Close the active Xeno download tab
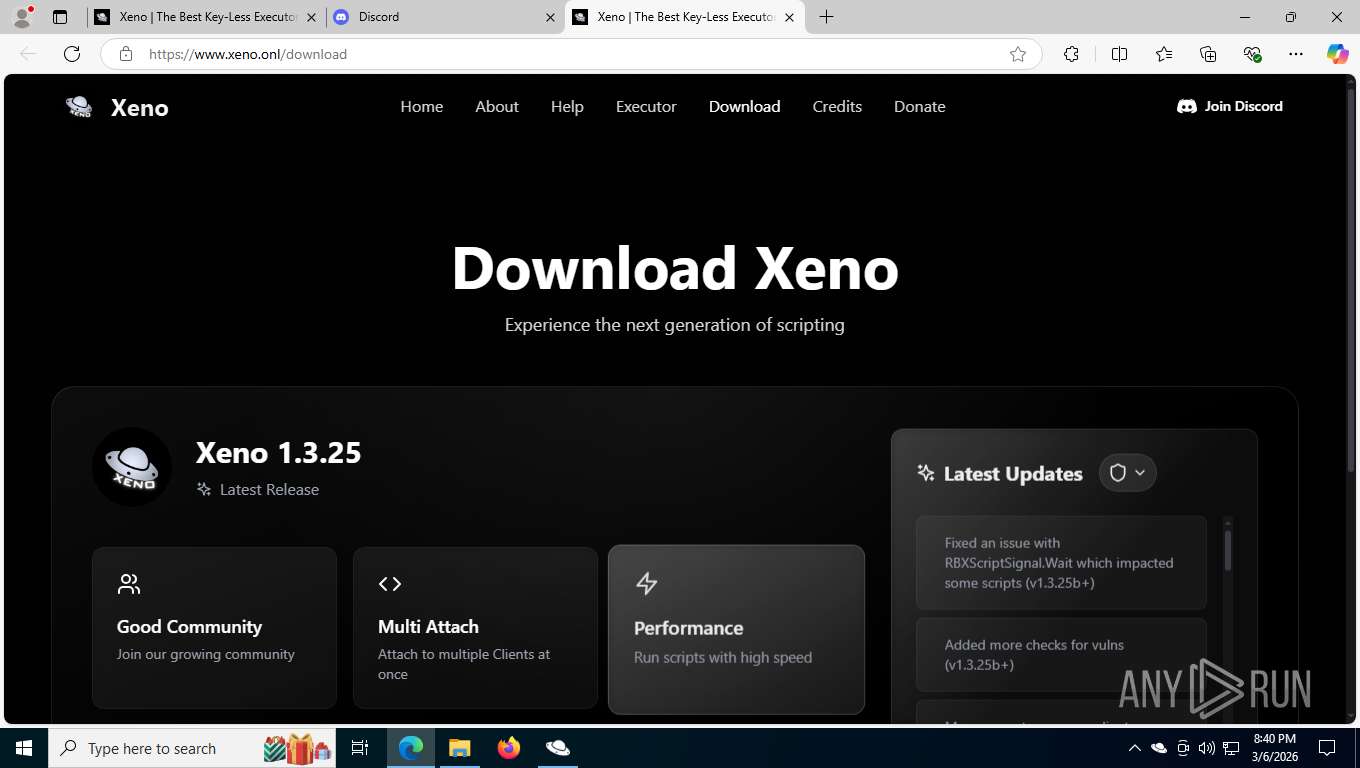 click(x=789, y=17)
